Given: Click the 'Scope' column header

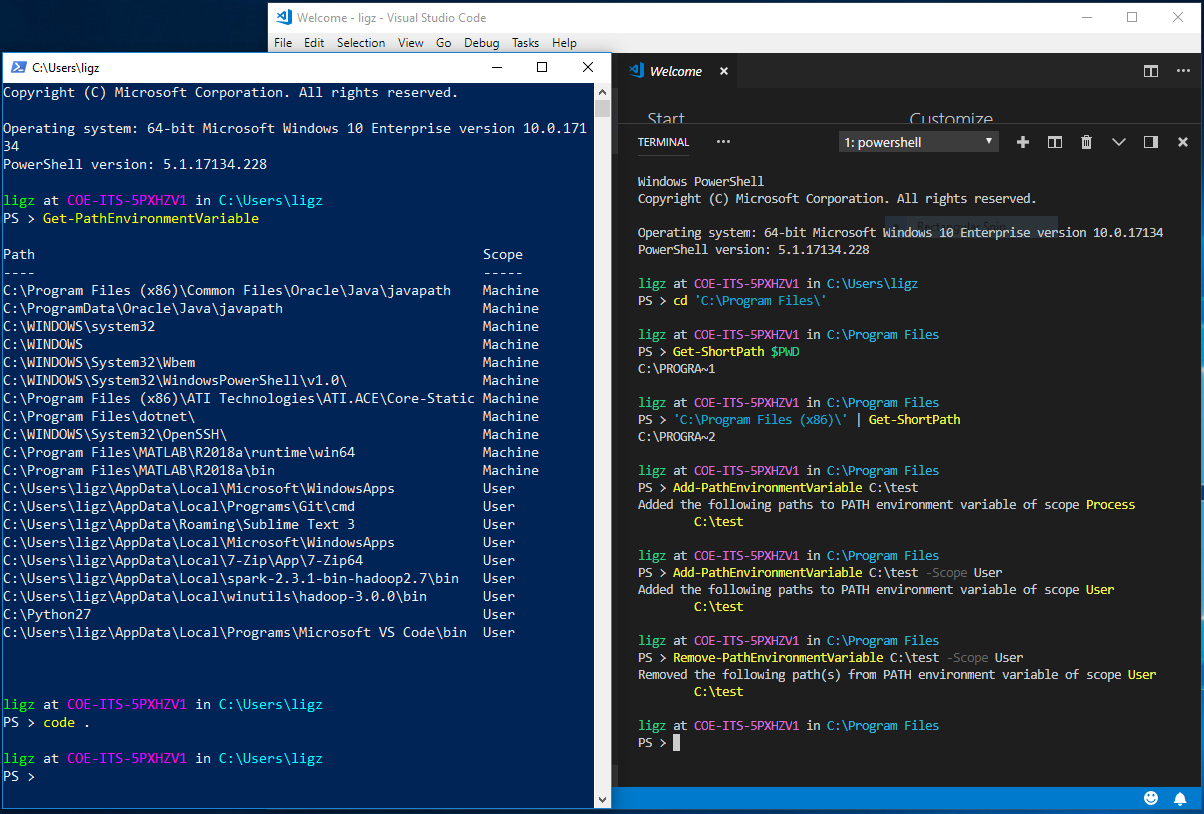Looking at the screenshot, I should coord(503,254).
